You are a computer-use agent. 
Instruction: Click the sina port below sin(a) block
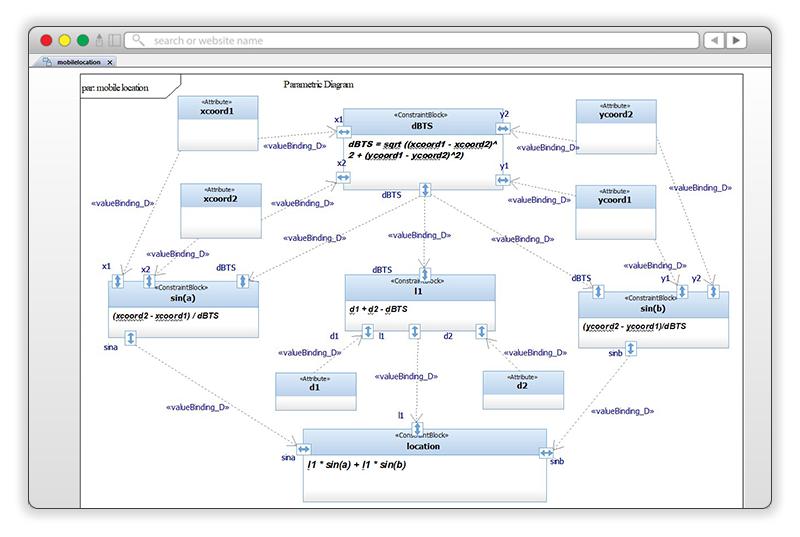(130, 340)
